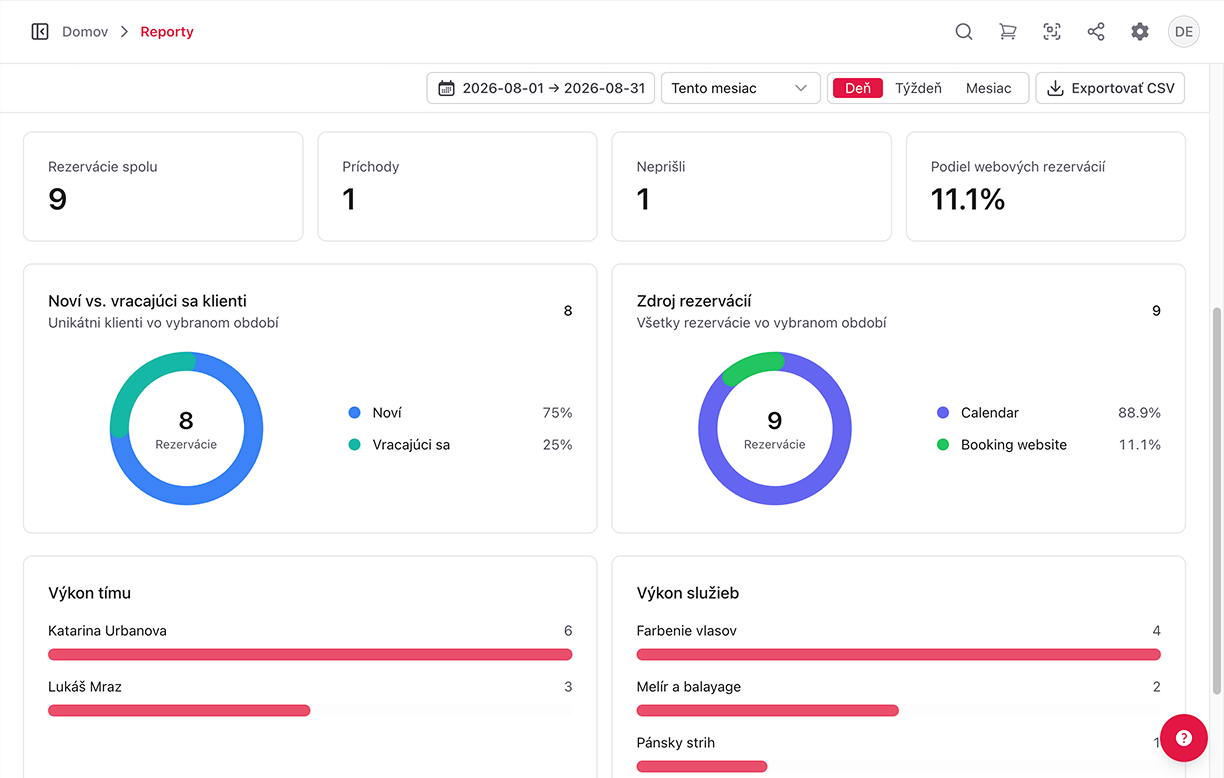This screenshot has width=1224, height=778.
Task: Click the Výkon tímu heading
Action: [x=90, y=593]
